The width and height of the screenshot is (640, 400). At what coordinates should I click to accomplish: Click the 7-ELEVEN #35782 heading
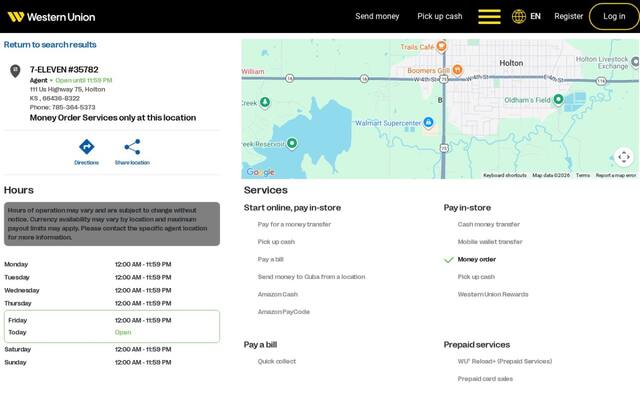64,69
